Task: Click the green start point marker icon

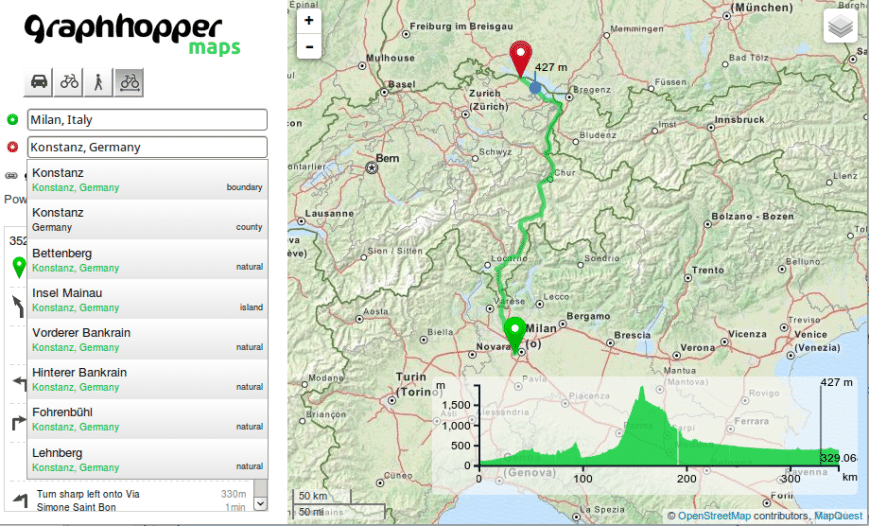Action: click(x=12, y=120)
